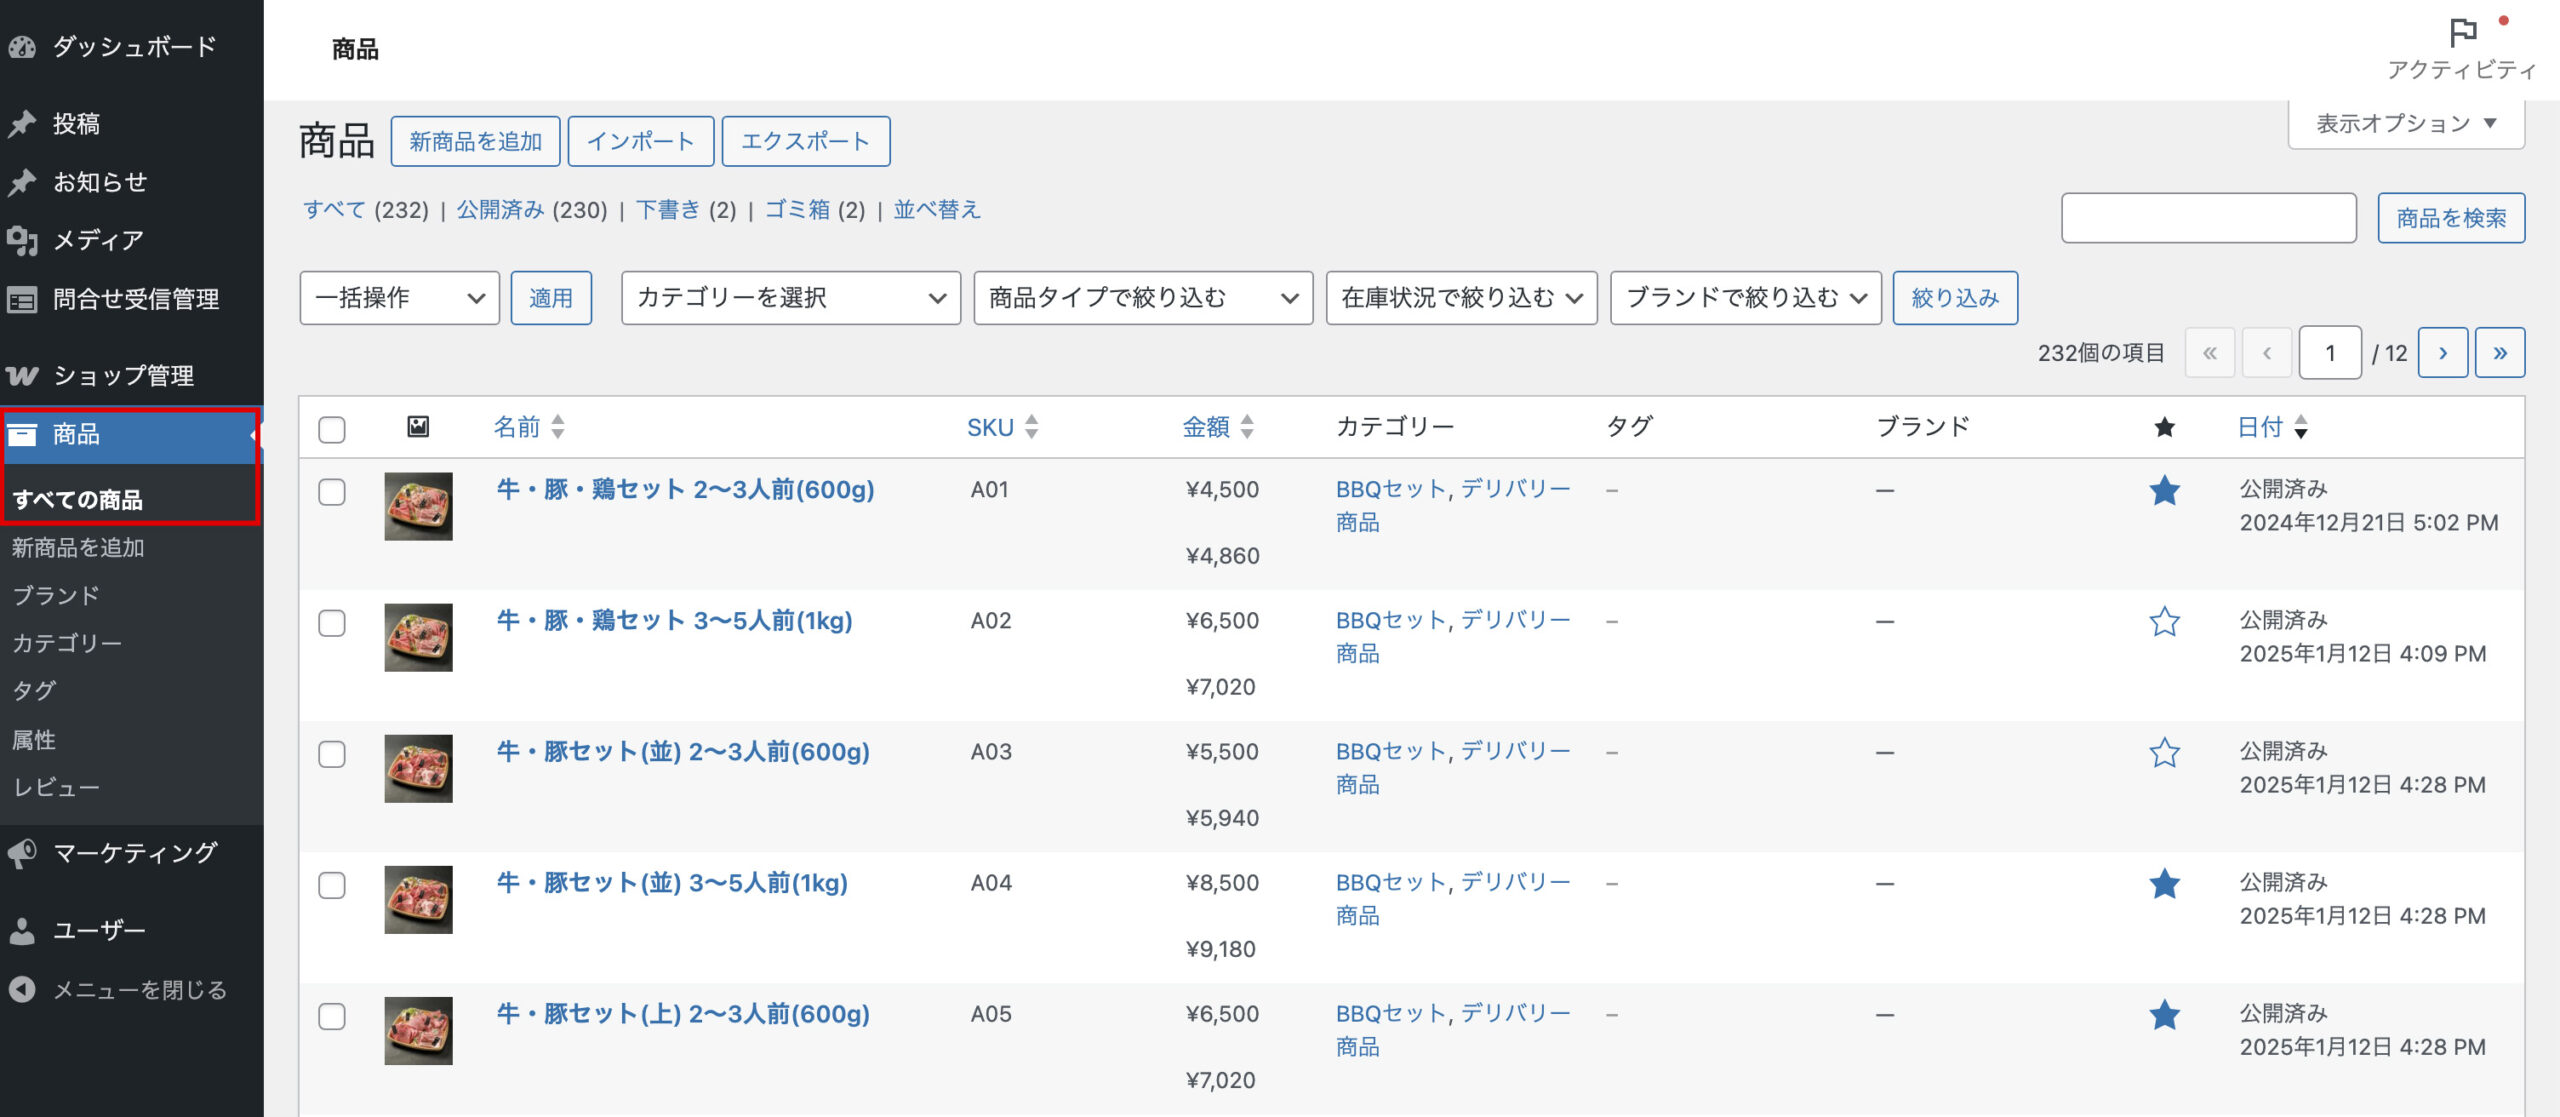
Task: Jump to last page with double arrow
Action: click(2499, 353)
